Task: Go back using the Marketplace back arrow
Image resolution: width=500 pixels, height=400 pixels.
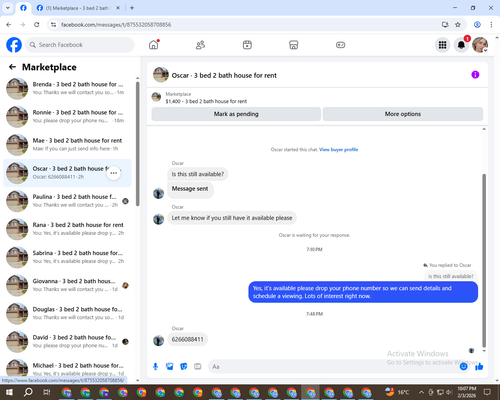Action: [x=12, y=67]
